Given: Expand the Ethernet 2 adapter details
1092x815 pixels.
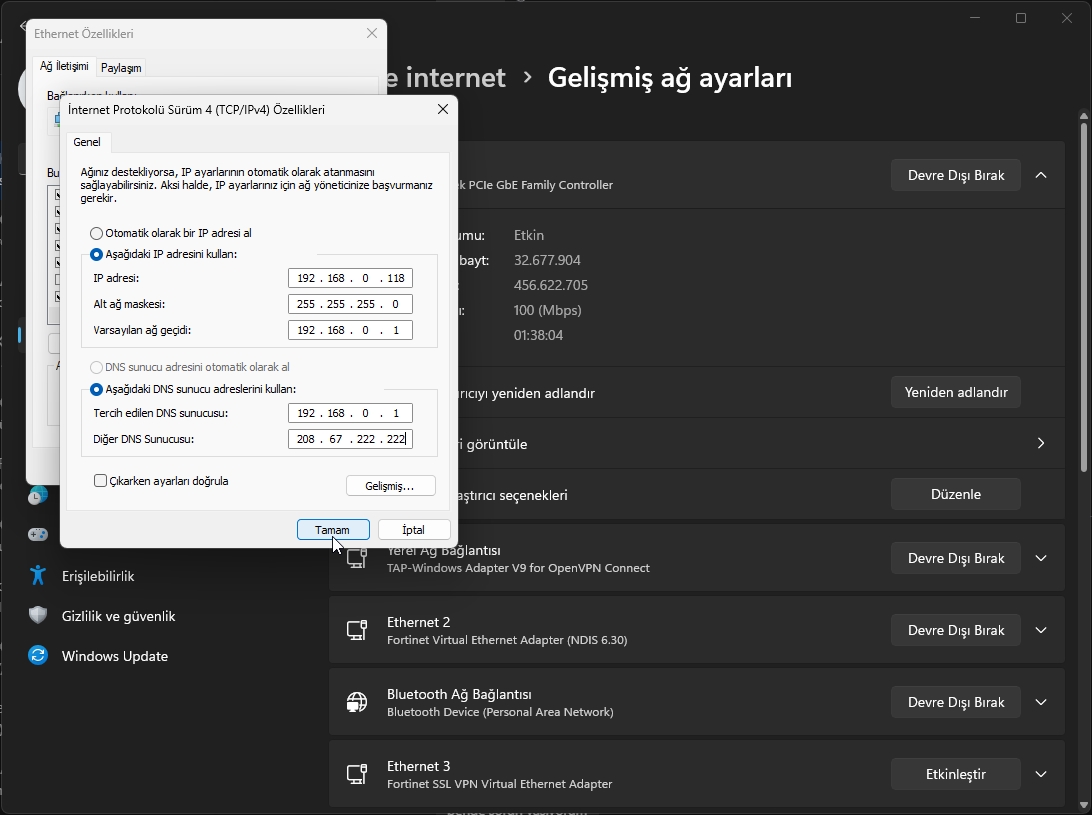Looking at the screenshot, I should coord(1041,630).
